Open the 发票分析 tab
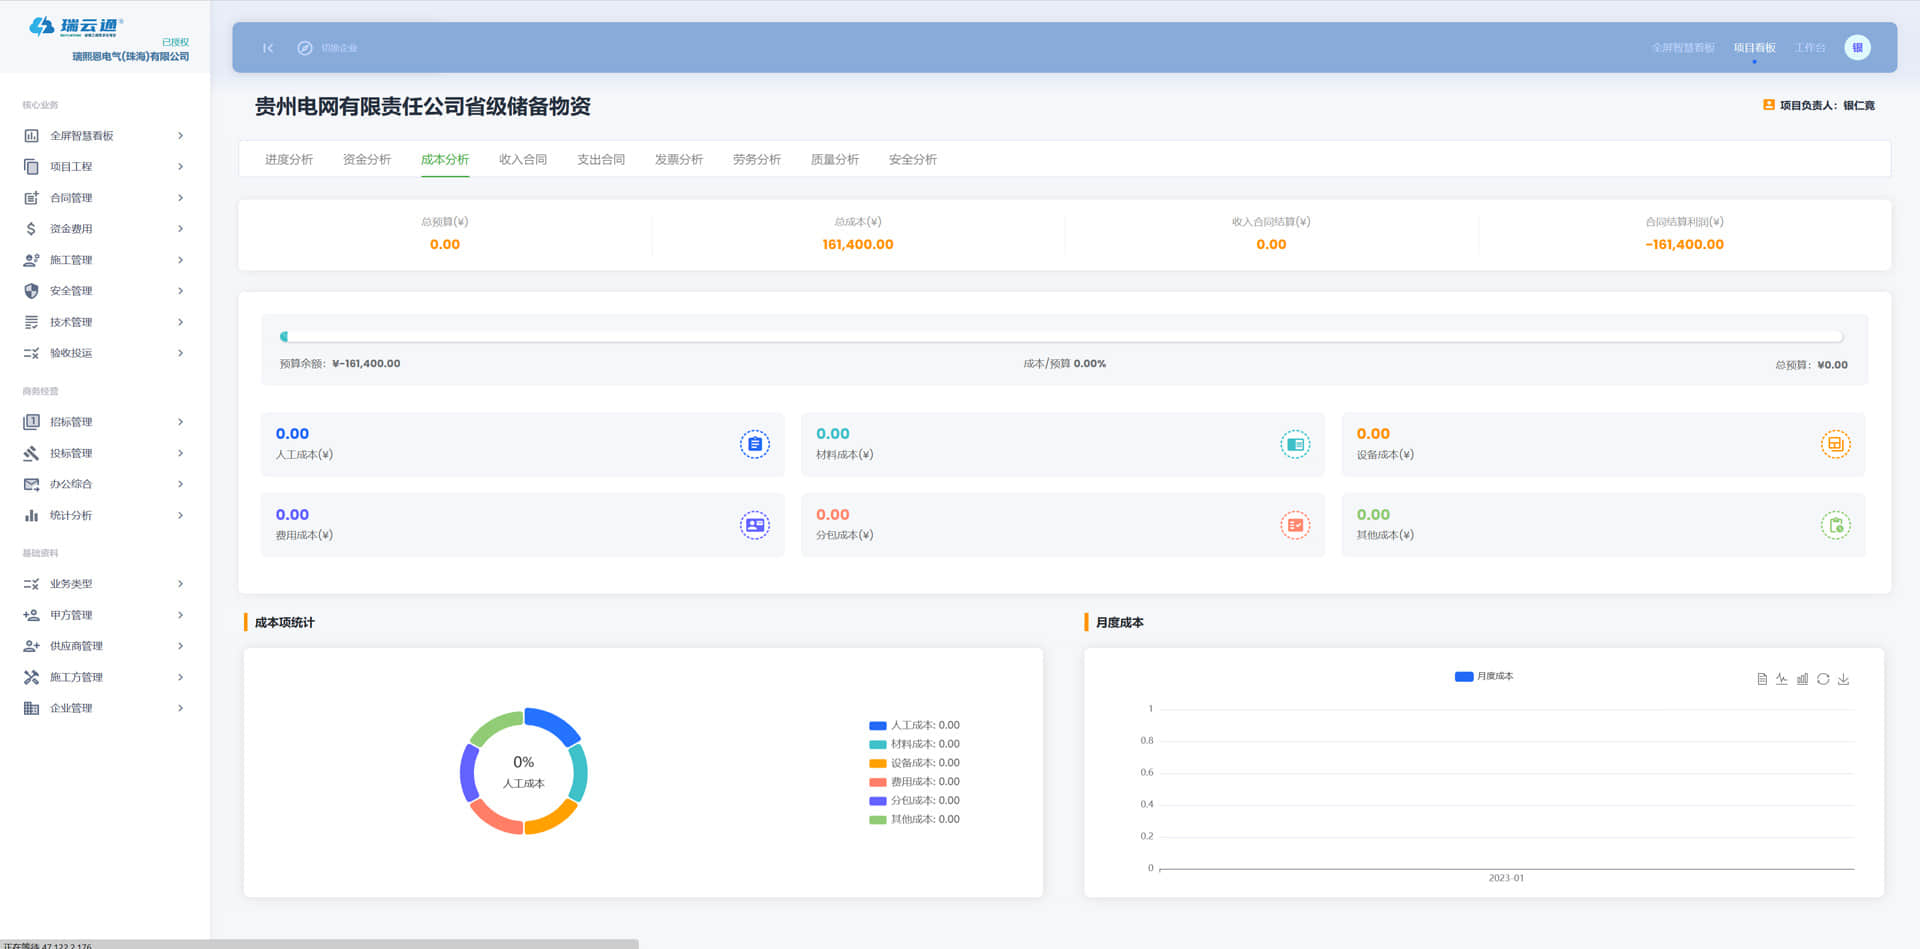Viewport: 1920px width, 949px height. coord(679,160)
